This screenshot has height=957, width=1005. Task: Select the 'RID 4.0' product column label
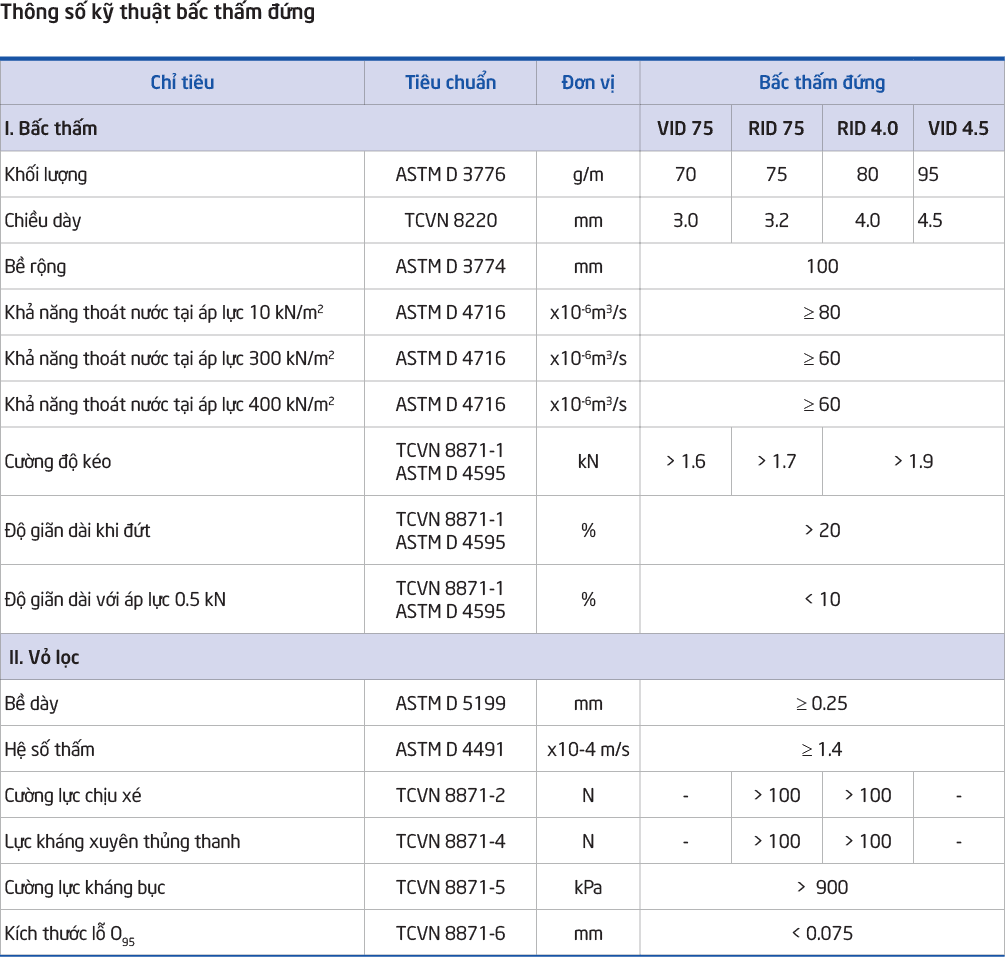[867, 129]
